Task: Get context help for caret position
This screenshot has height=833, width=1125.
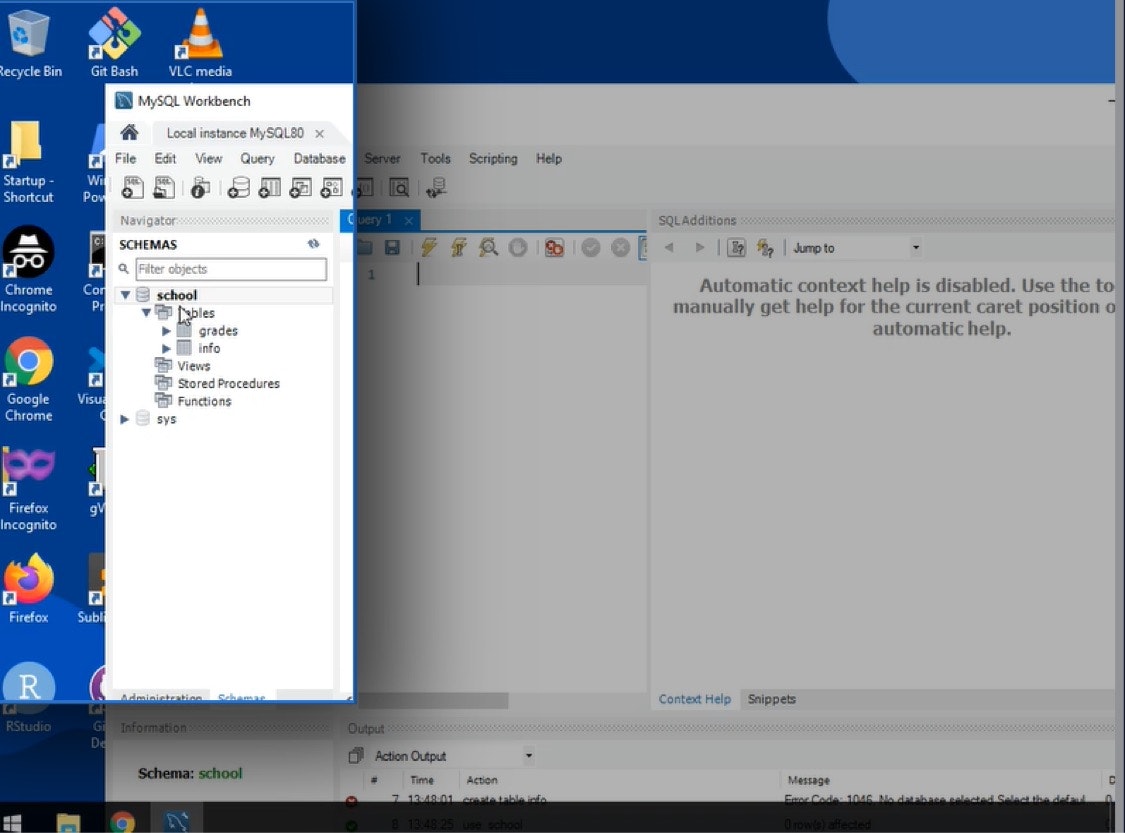Action: pyautogui.click(x=737, y=248)
